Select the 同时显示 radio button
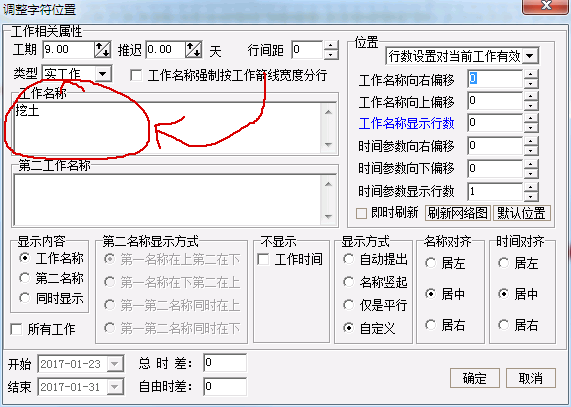Screen dimensions: 571x407 point(25,298)
